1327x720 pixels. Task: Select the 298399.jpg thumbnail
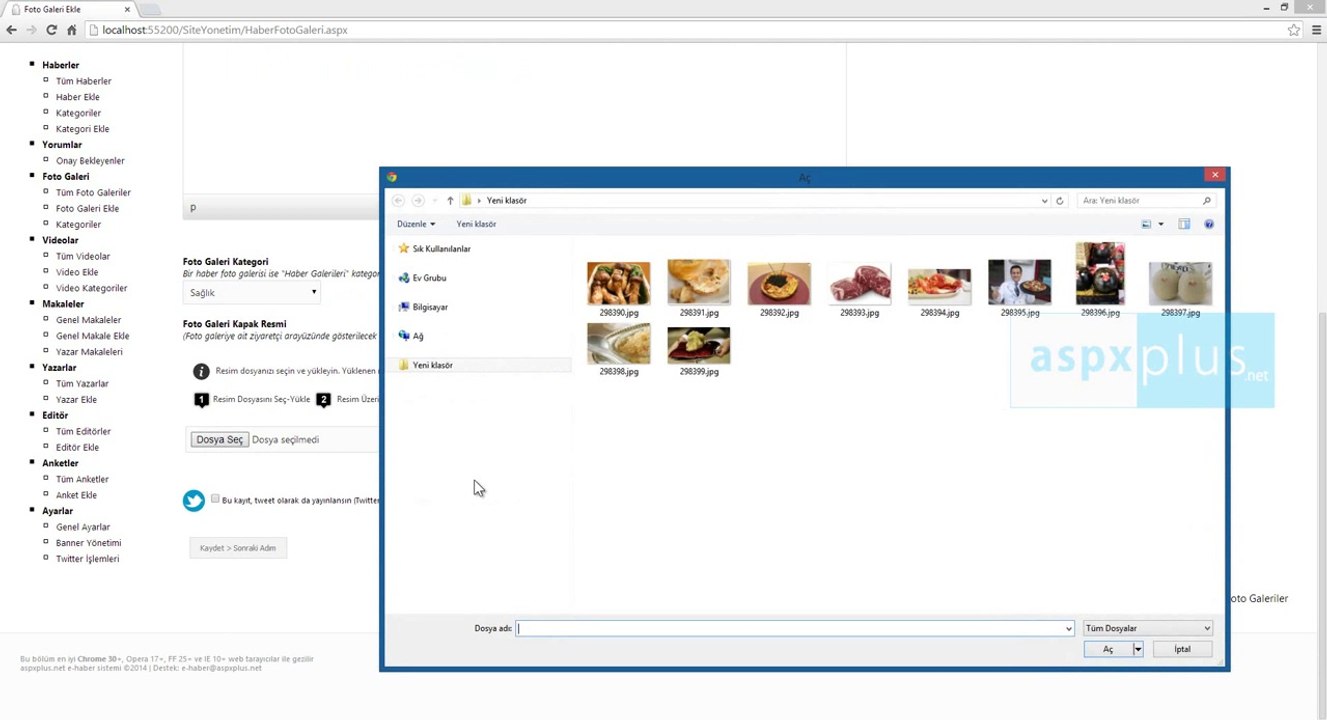(699, 345)
